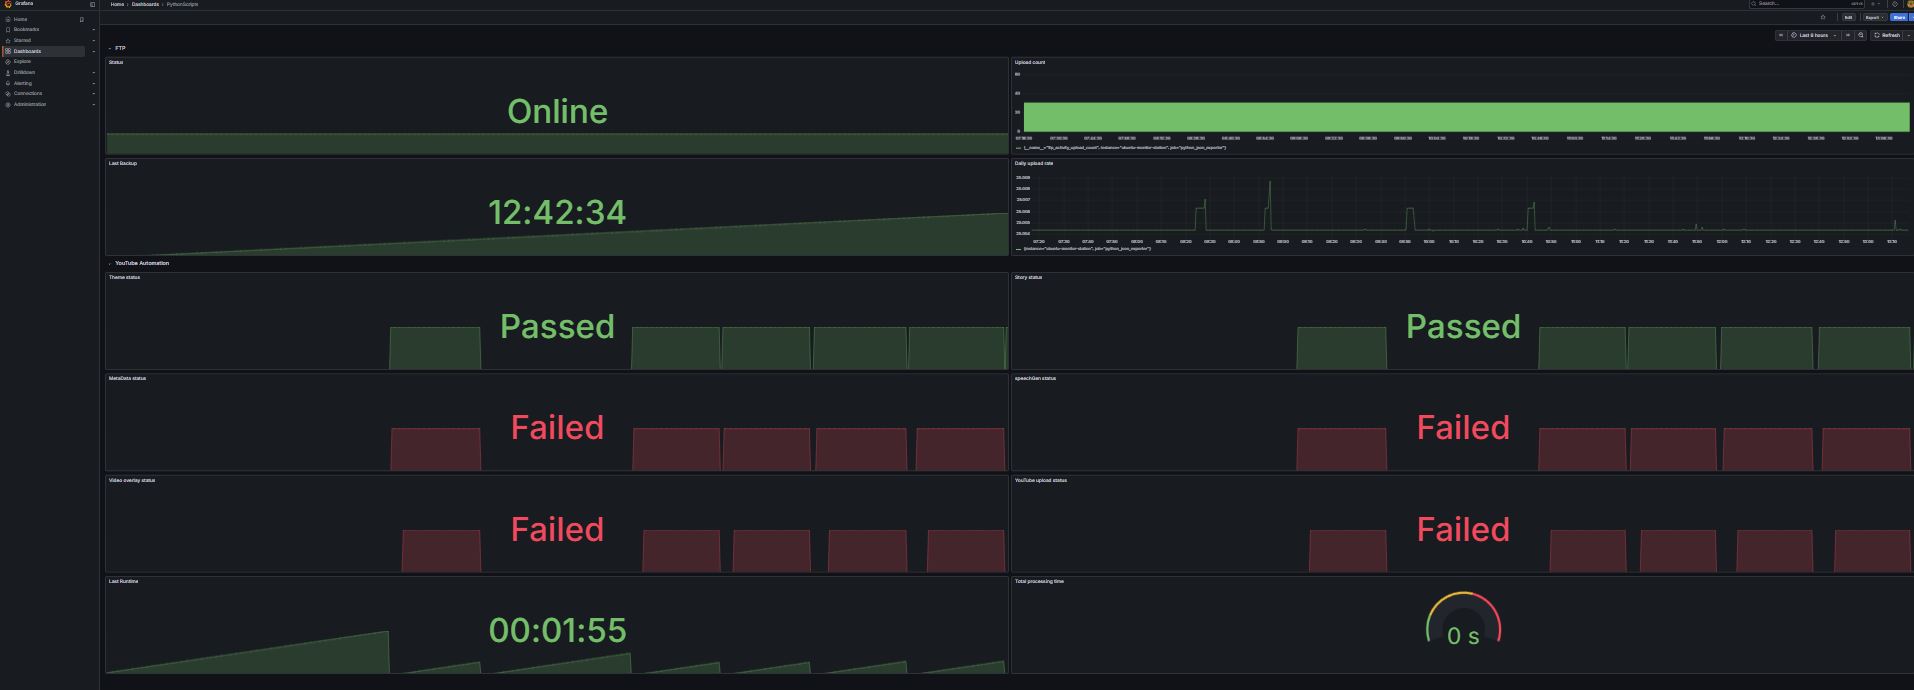
Task: Expand the Starred section arrow
Action: click(x=94, y=40)
